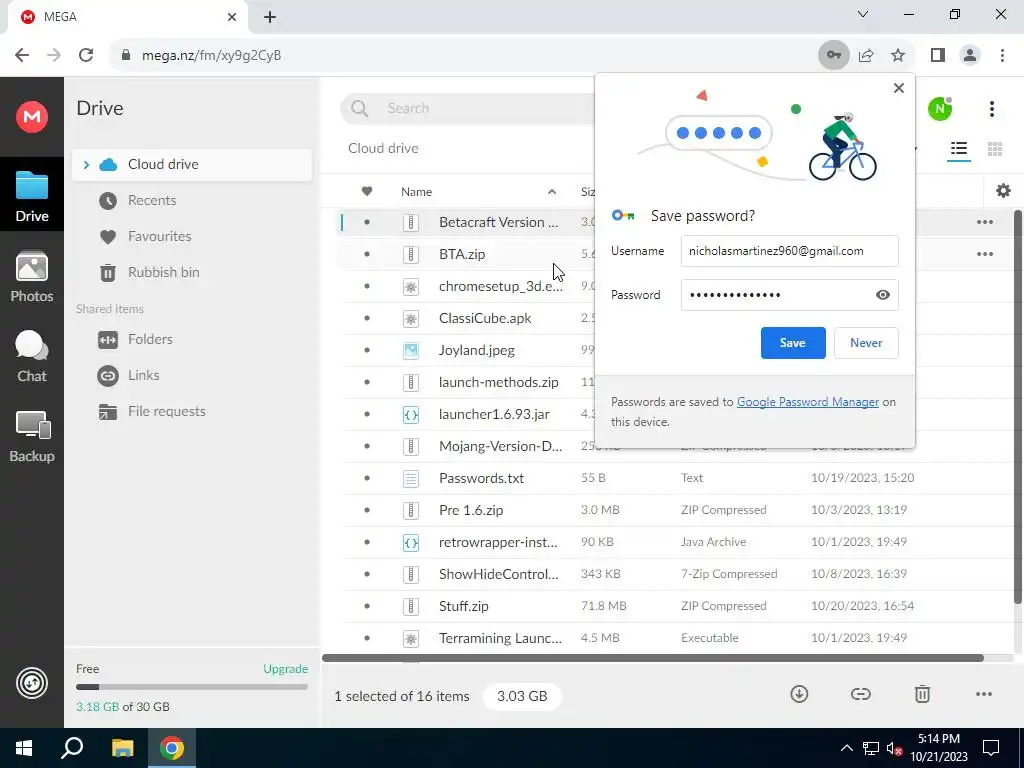Open a new browser tab
The width and height of the screenshot is (1024, 768).
pyautogui.click(x=270, y=17)
